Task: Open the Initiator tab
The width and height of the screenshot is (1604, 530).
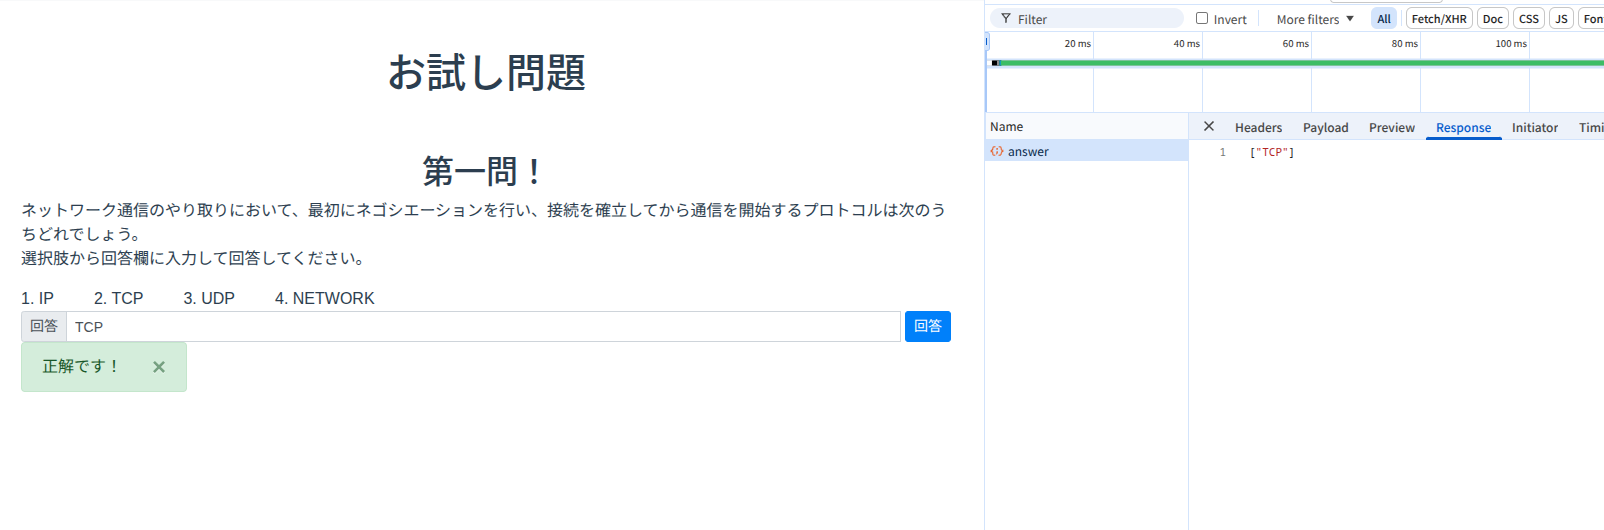Action: 1534,128
